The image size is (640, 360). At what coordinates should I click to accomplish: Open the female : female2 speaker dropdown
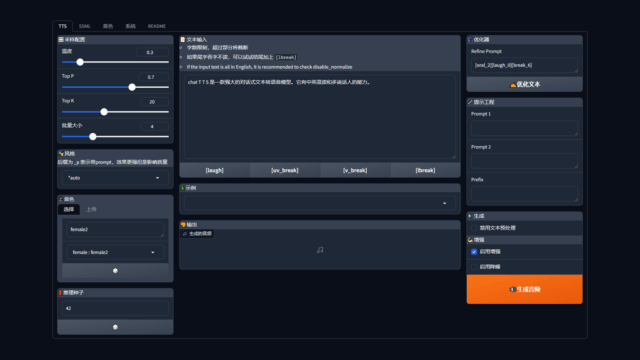pos(115,252)
